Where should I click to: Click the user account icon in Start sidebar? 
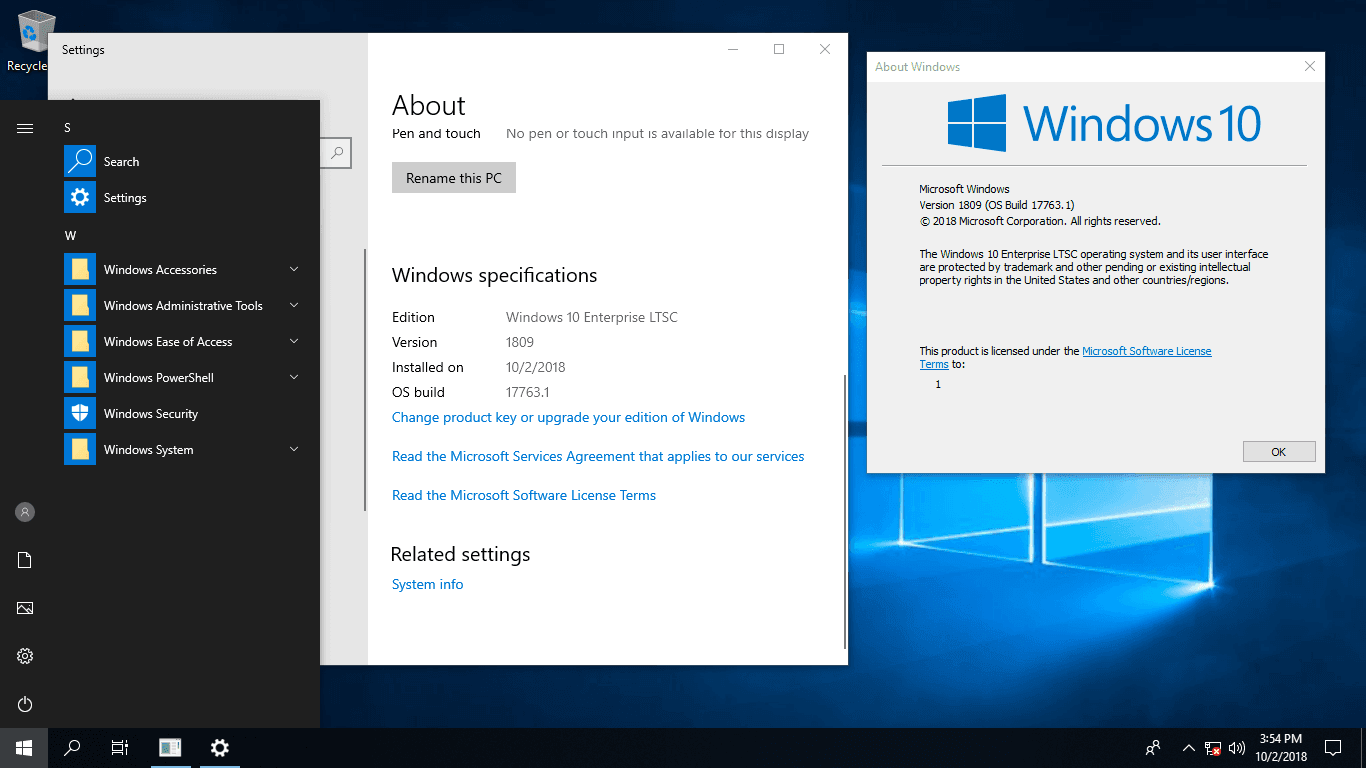(24, 511)
